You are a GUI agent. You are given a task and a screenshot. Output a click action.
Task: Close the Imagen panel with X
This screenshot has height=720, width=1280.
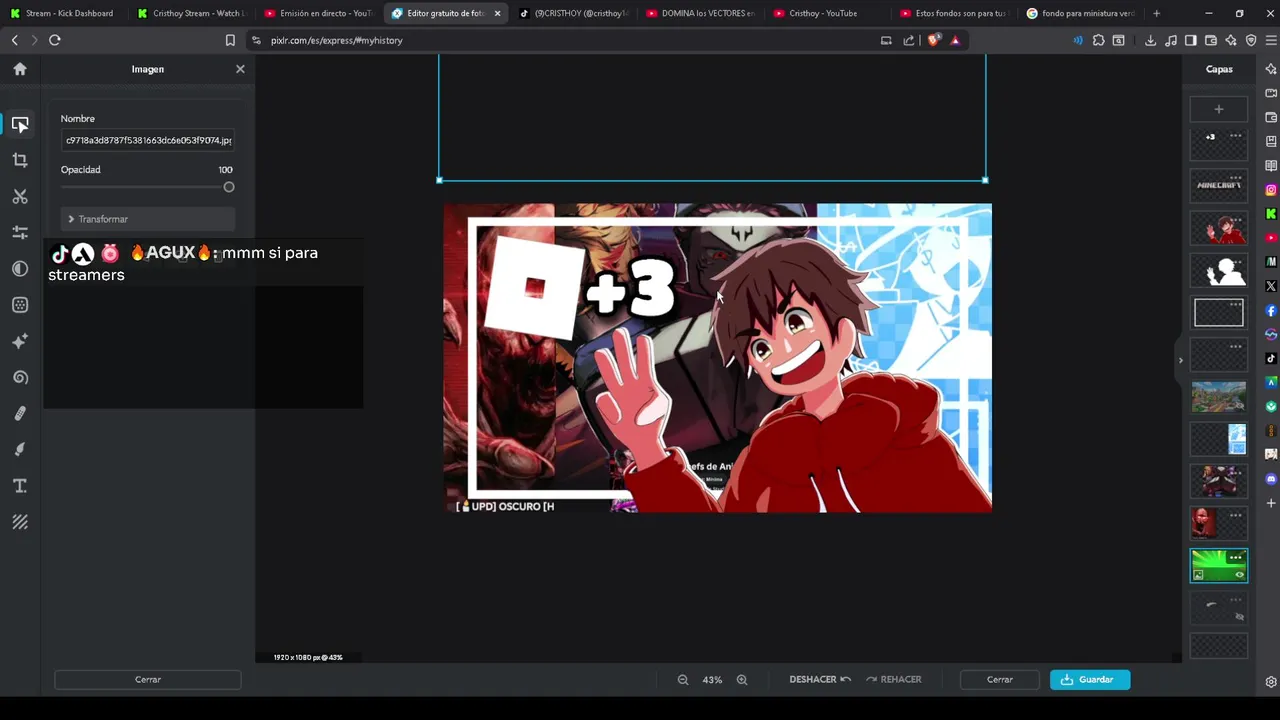pyautogui.click(x=240, y=69)
